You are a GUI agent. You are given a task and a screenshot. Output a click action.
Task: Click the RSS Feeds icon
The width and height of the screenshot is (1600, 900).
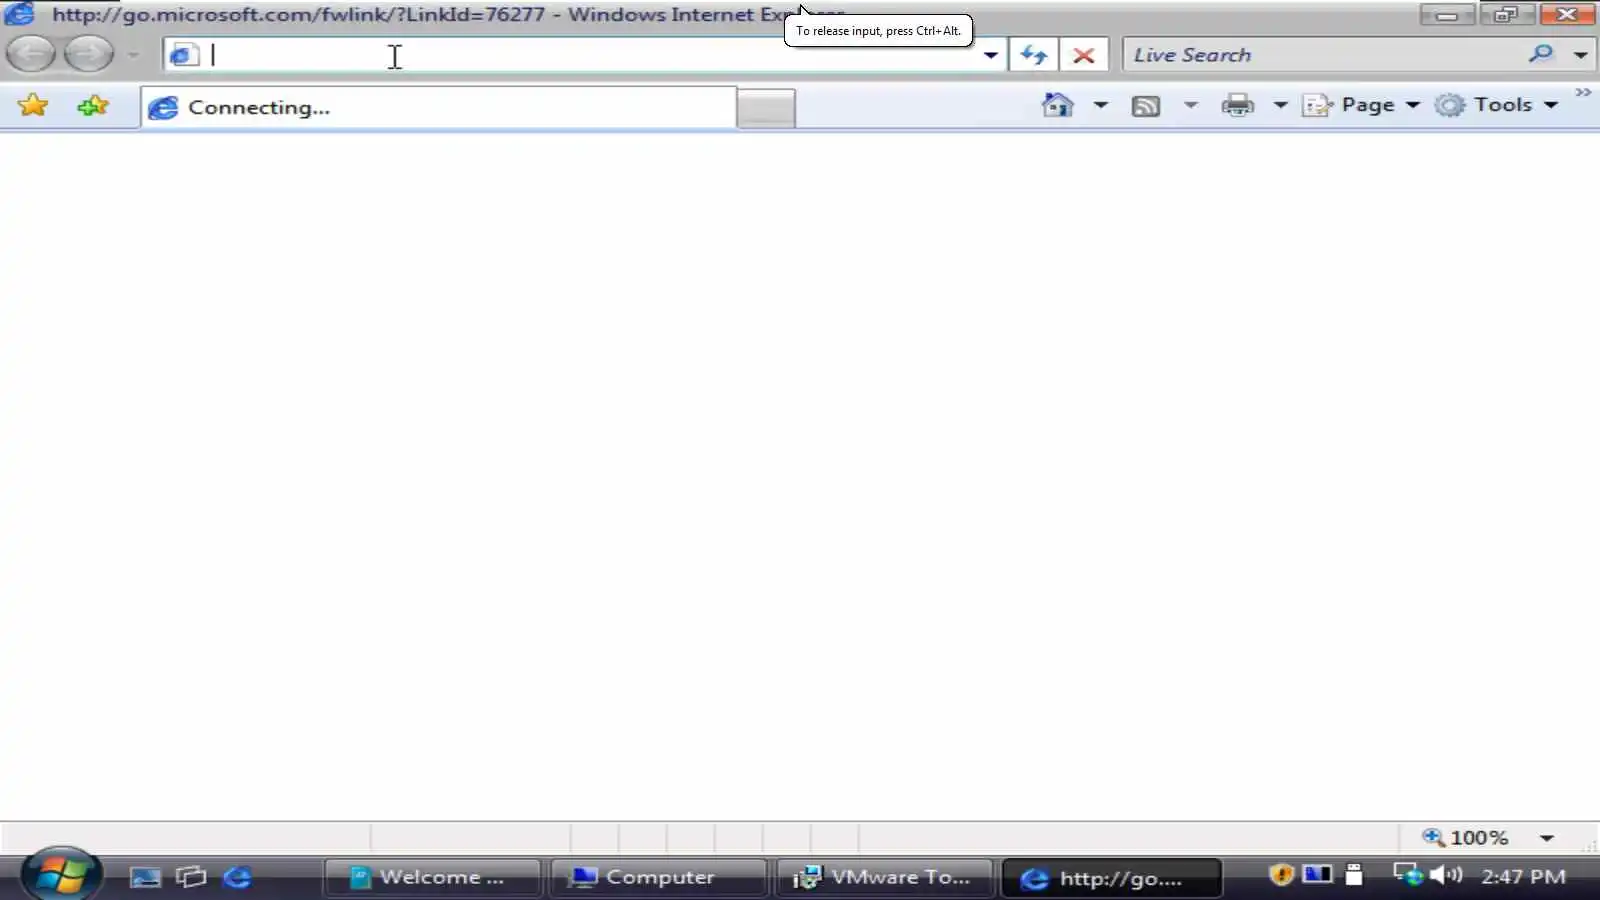(x=1146, y=106)
